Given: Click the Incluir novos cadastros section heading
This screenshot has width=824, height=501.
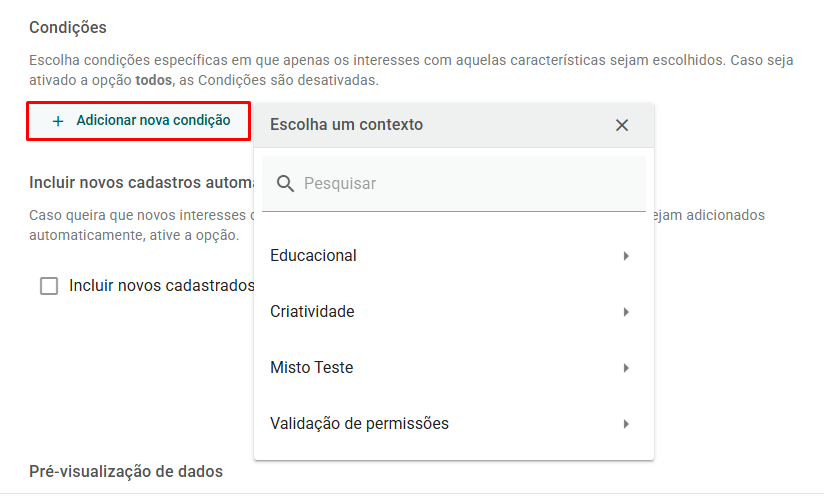Looking at the screenshot, I should [141, 182].
